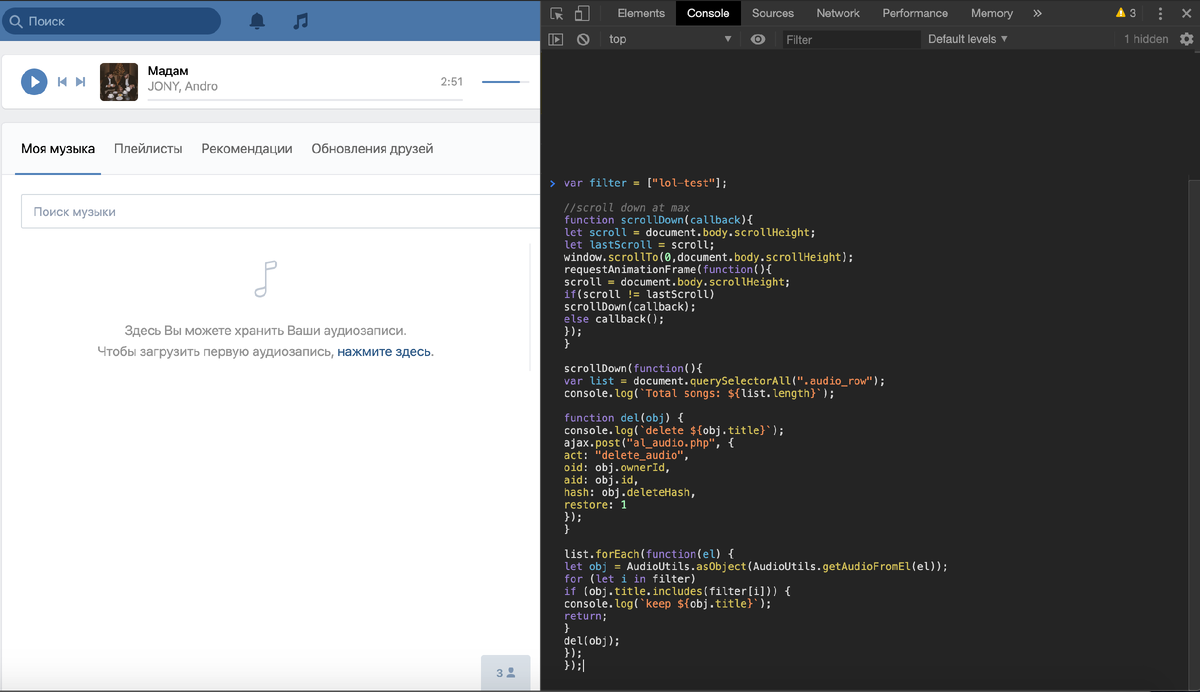The image size is (1200, 692).
Task: Toggle the live expression eye icon
Action: pos(758,39)
